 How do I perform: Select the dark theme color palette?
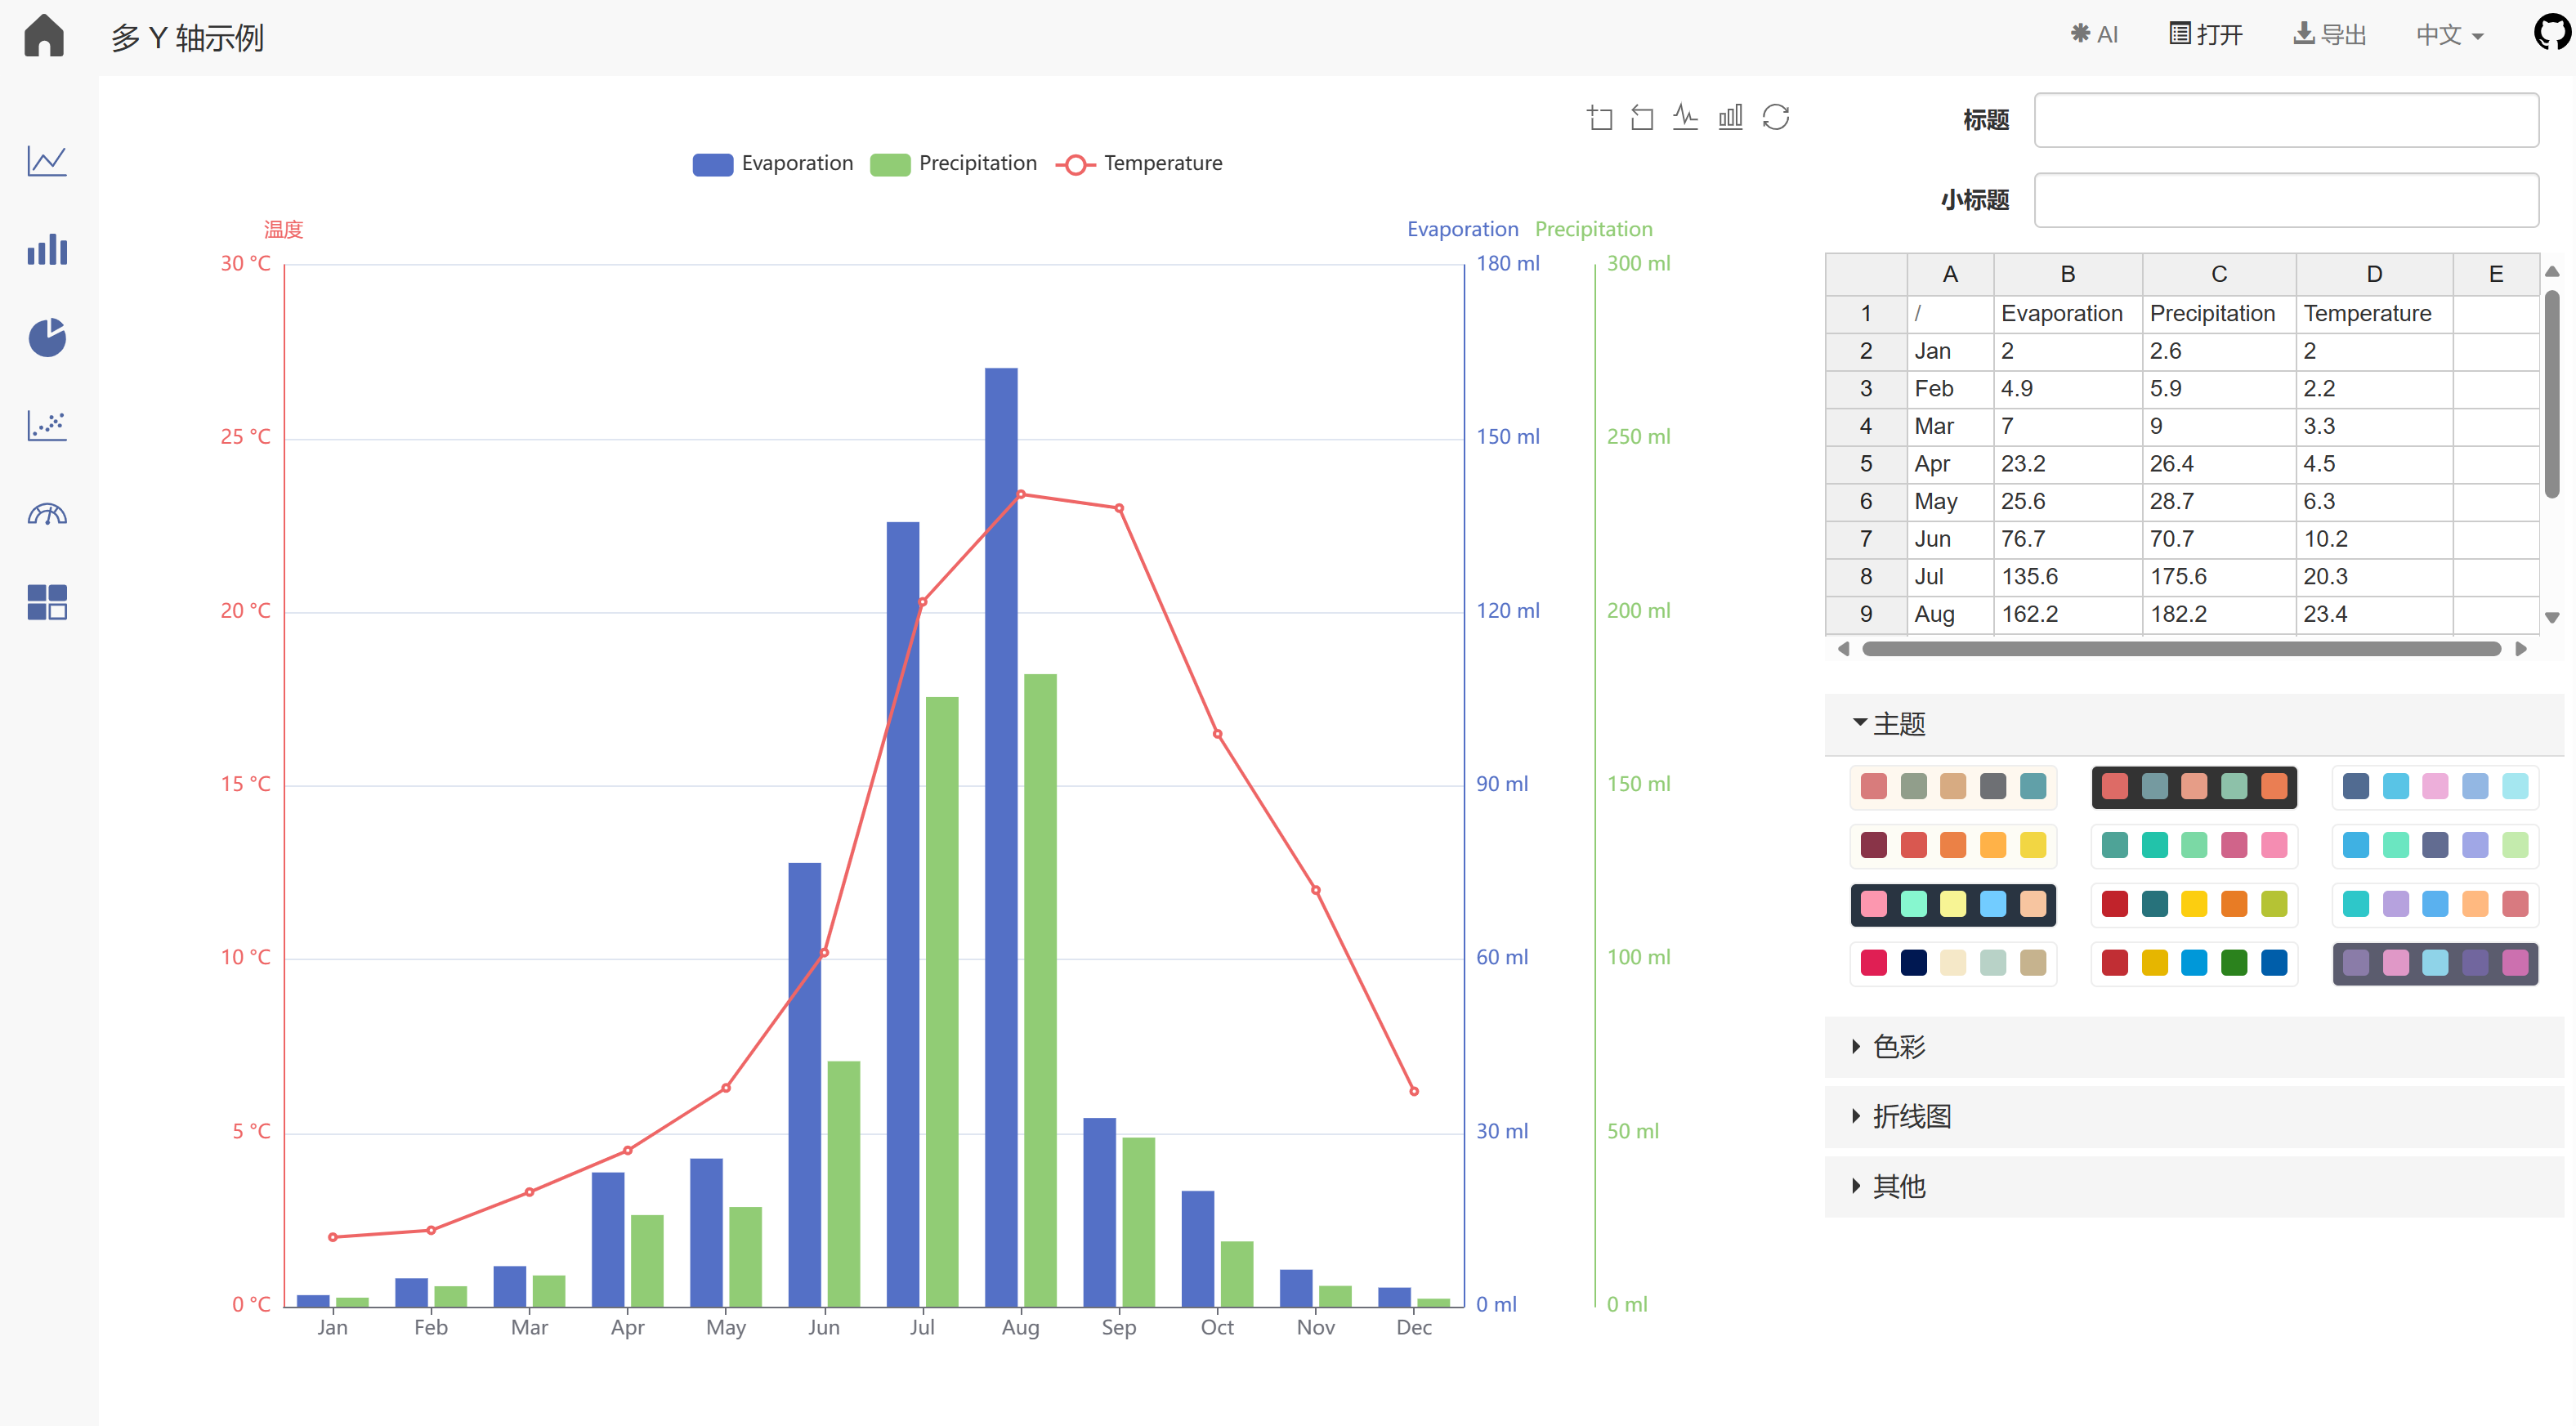pos(2194,787)
